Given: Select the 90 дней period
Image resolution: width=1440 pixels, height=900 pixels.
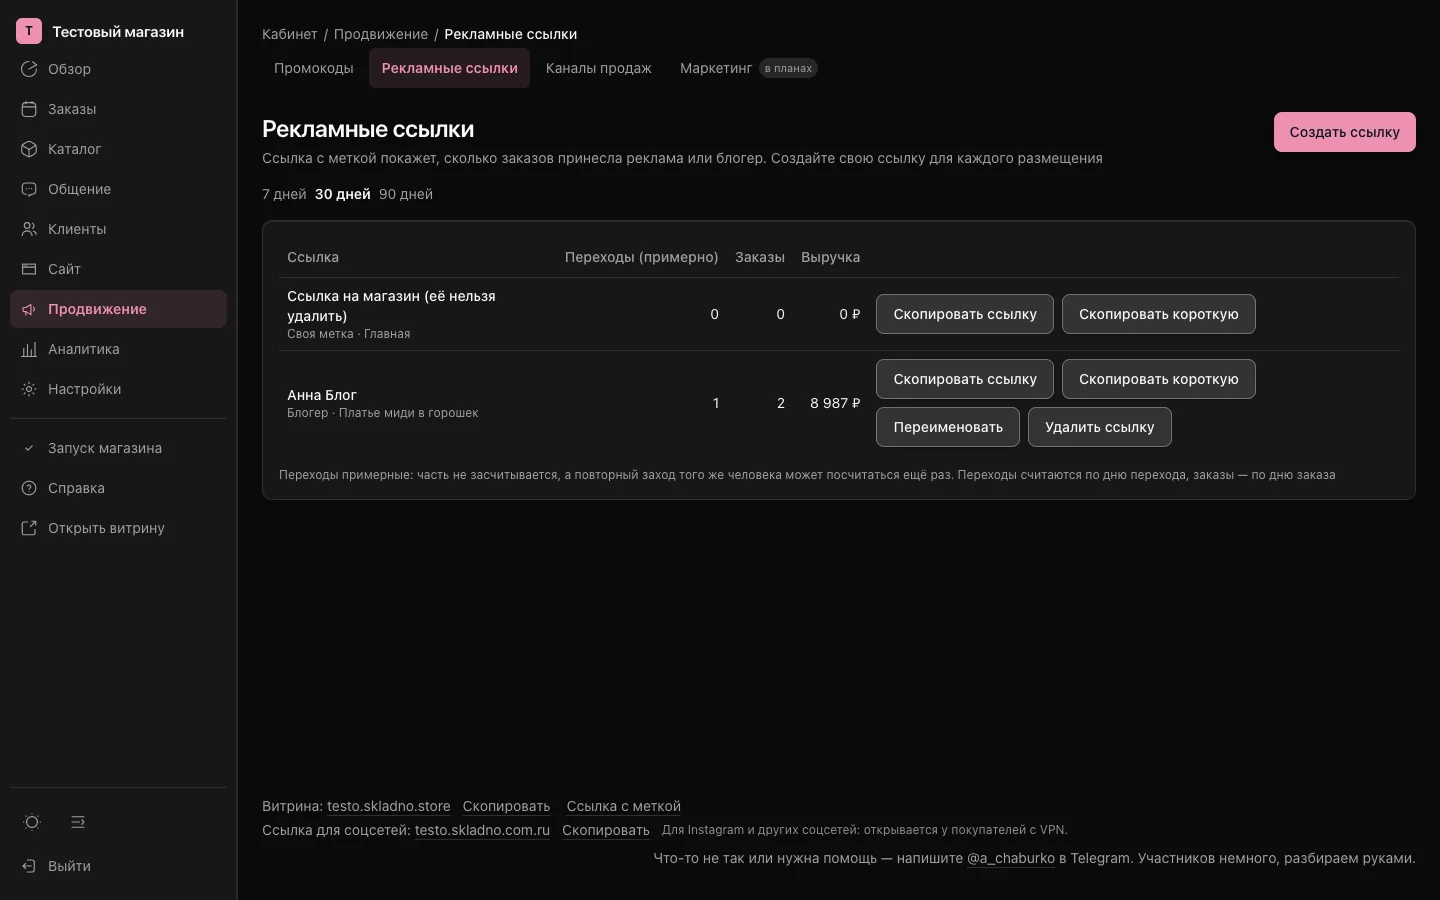Looking at the screenshot, I should pos(406,194).
